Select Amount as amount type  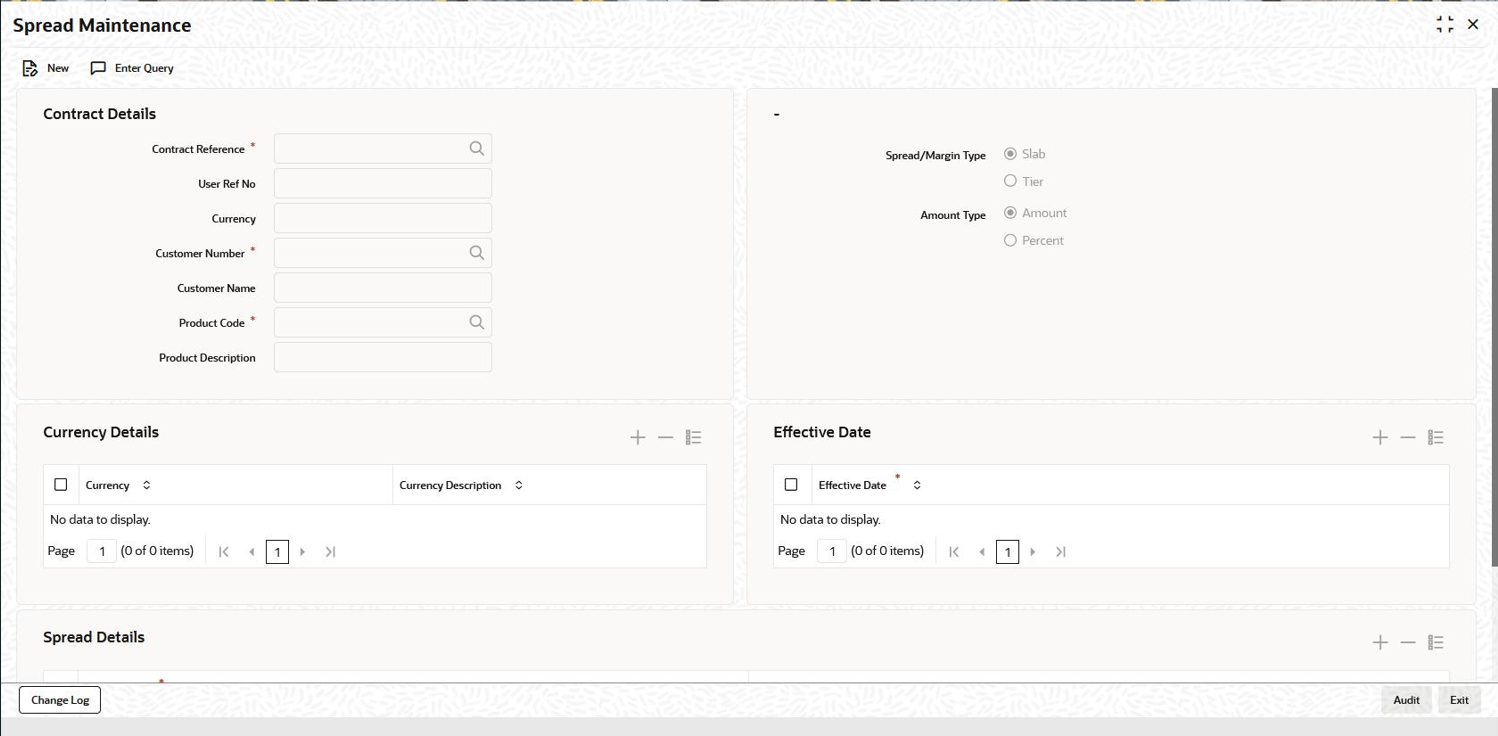tap(1010, 213)
